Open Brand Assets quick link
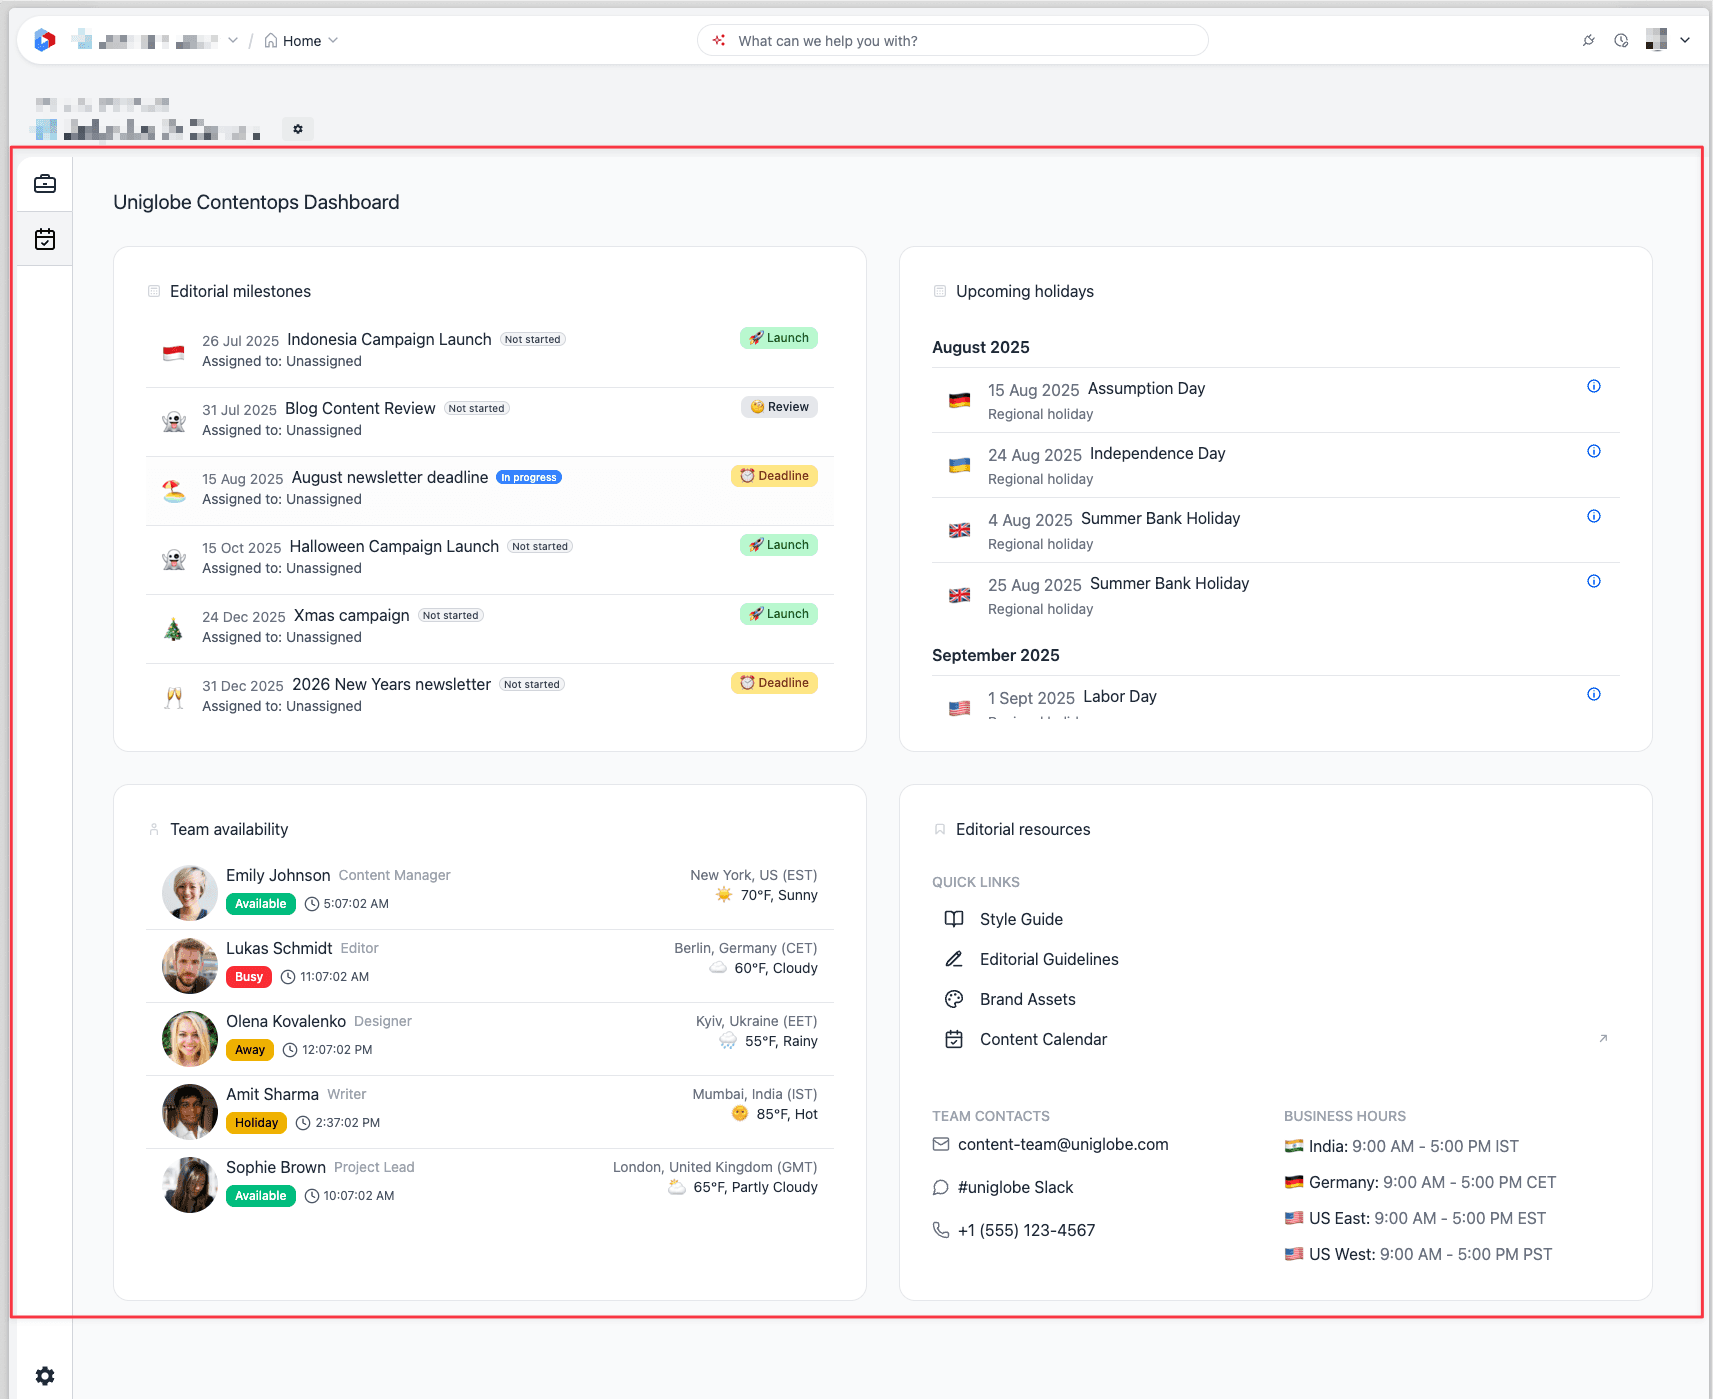The height and width of the screenshot is (1399, 1713). [1027, 999]
